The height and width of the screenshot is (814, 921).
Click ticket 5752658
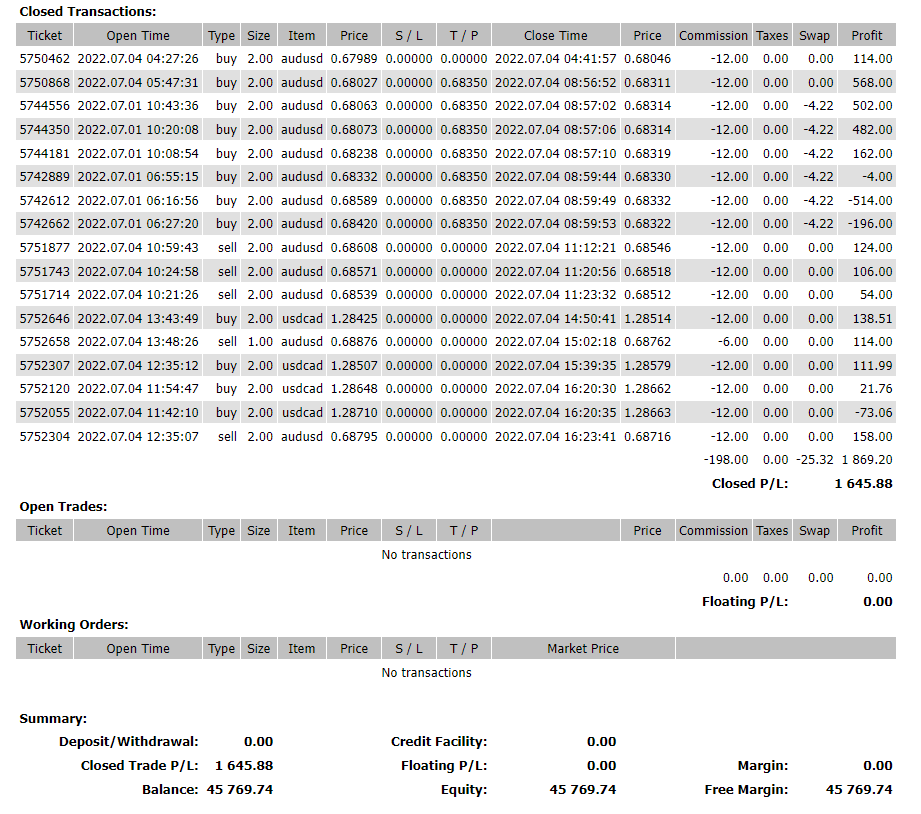[x=45, y=342]
